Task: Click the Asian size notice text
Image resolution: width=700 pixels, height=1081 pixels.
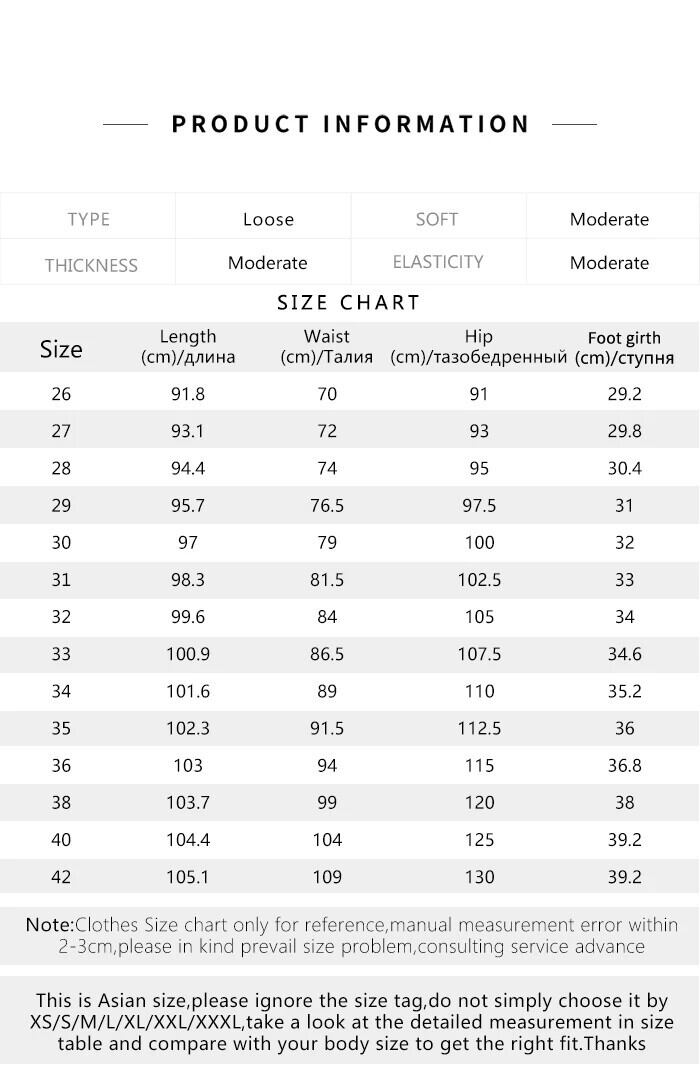Action: pos(350,1021)
